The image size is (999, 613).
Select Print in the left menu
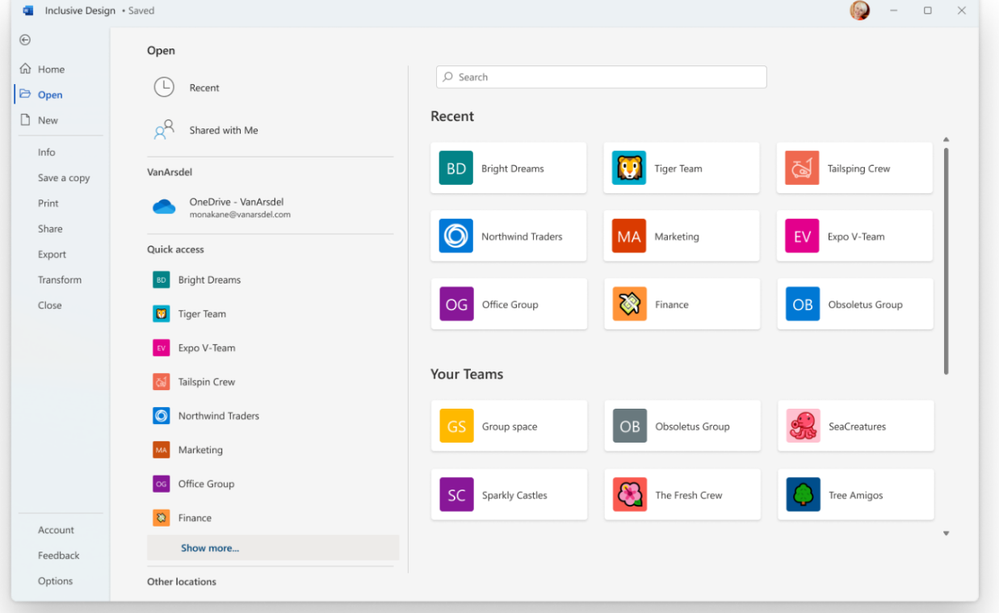click(x=48, y=203)
